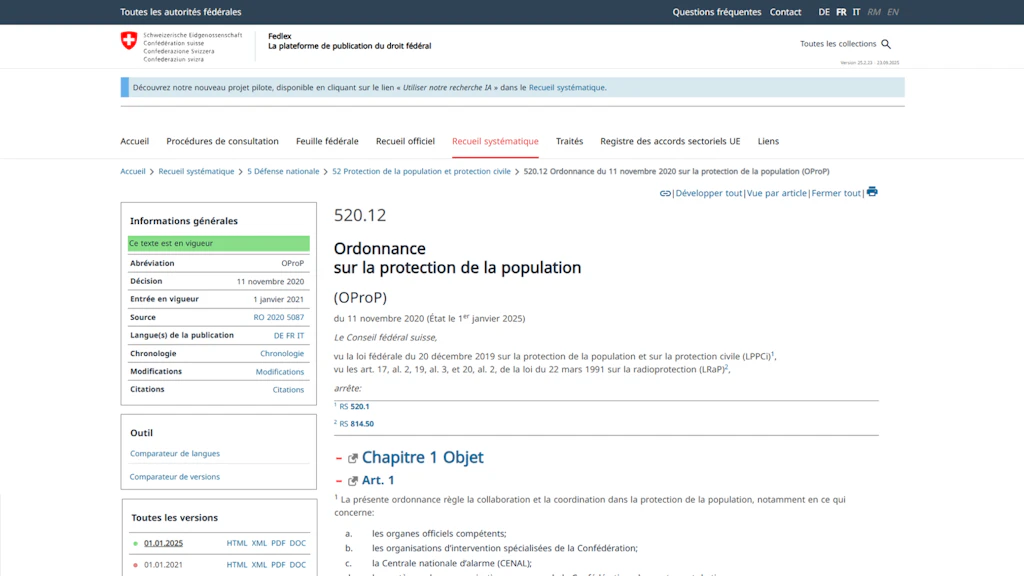Screen dimensions: 1024x576
Task: Click Toutes les autorités fédérales
Action: tap(180, 12)
